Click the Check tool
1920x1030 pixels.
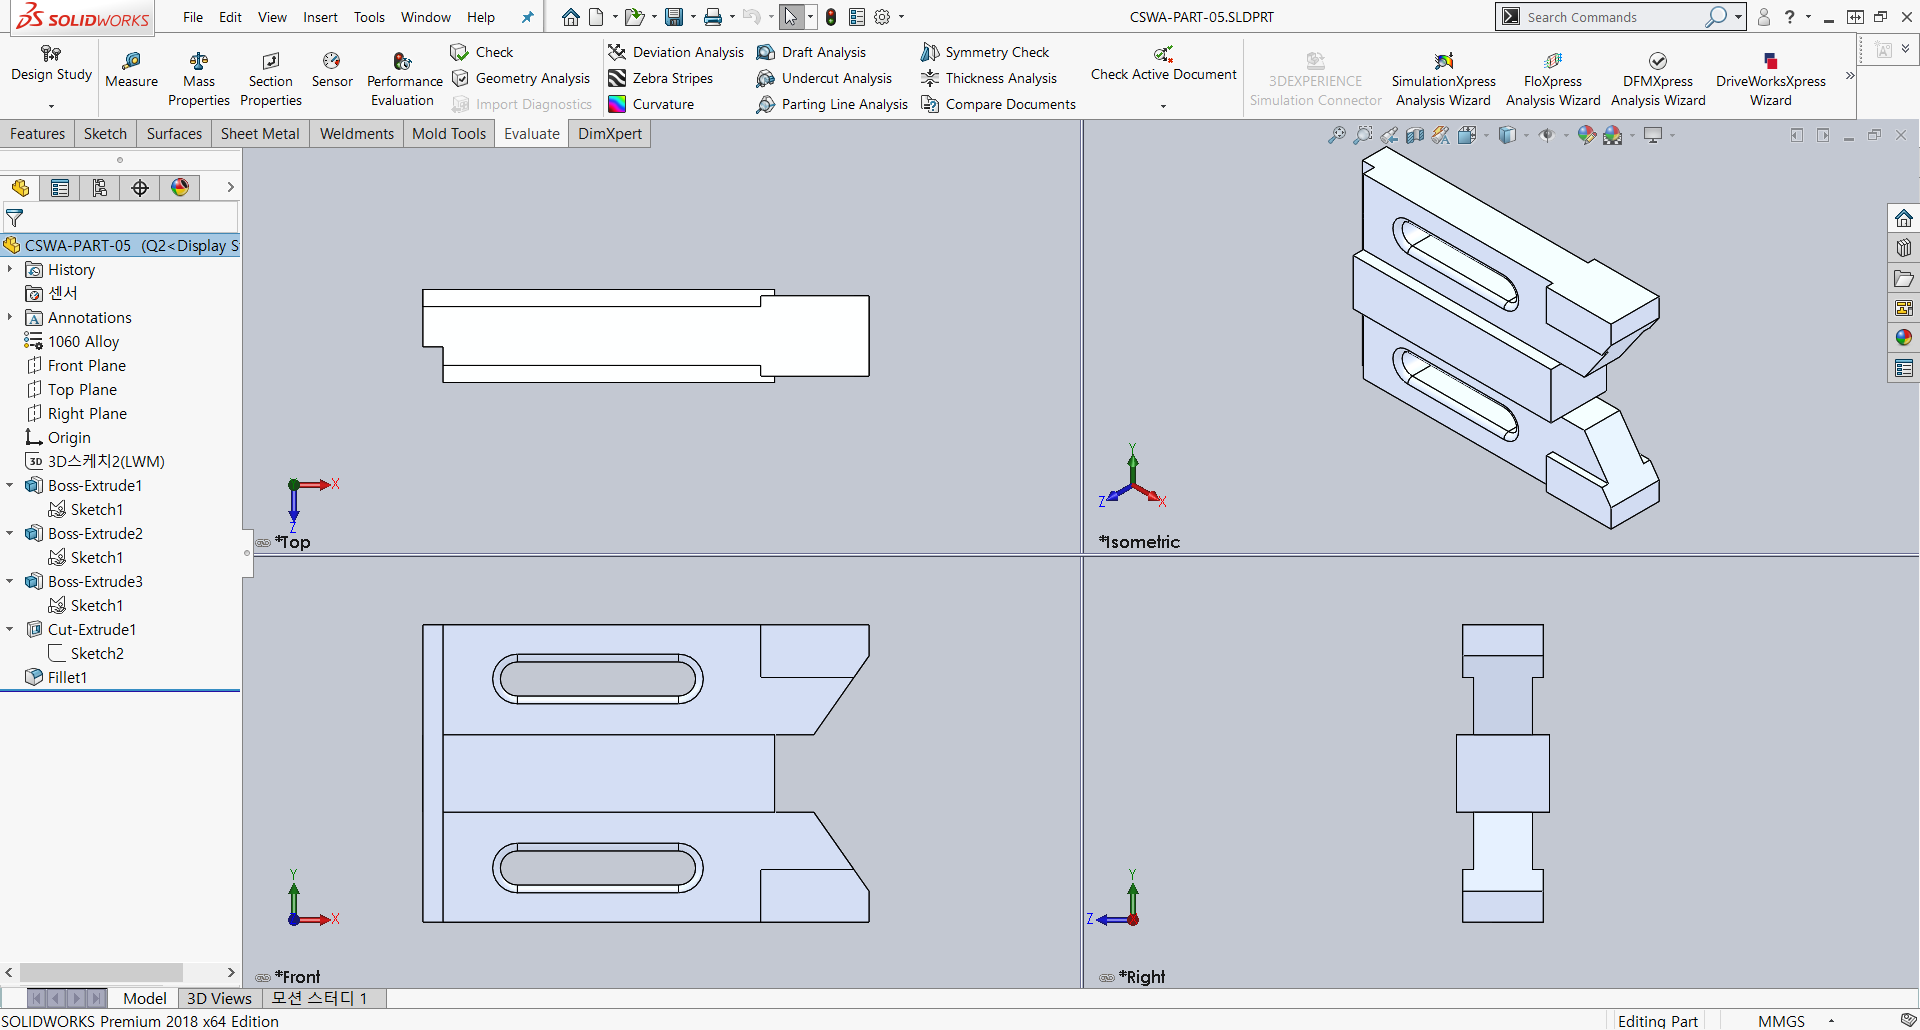tap(482, 52)
